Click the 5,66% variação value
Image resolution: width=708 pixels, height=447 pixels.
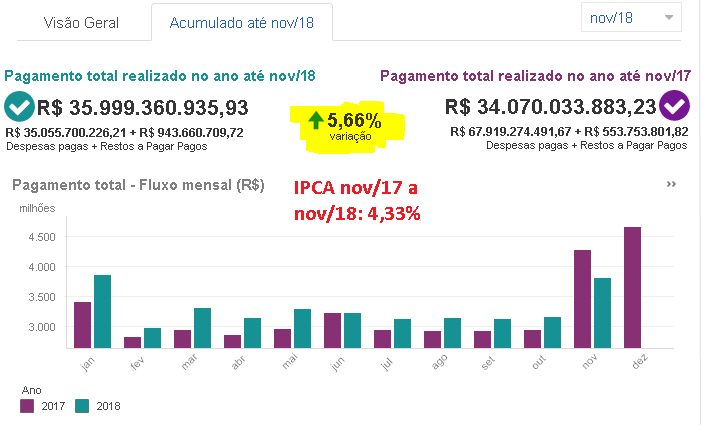tap(353, 121)
